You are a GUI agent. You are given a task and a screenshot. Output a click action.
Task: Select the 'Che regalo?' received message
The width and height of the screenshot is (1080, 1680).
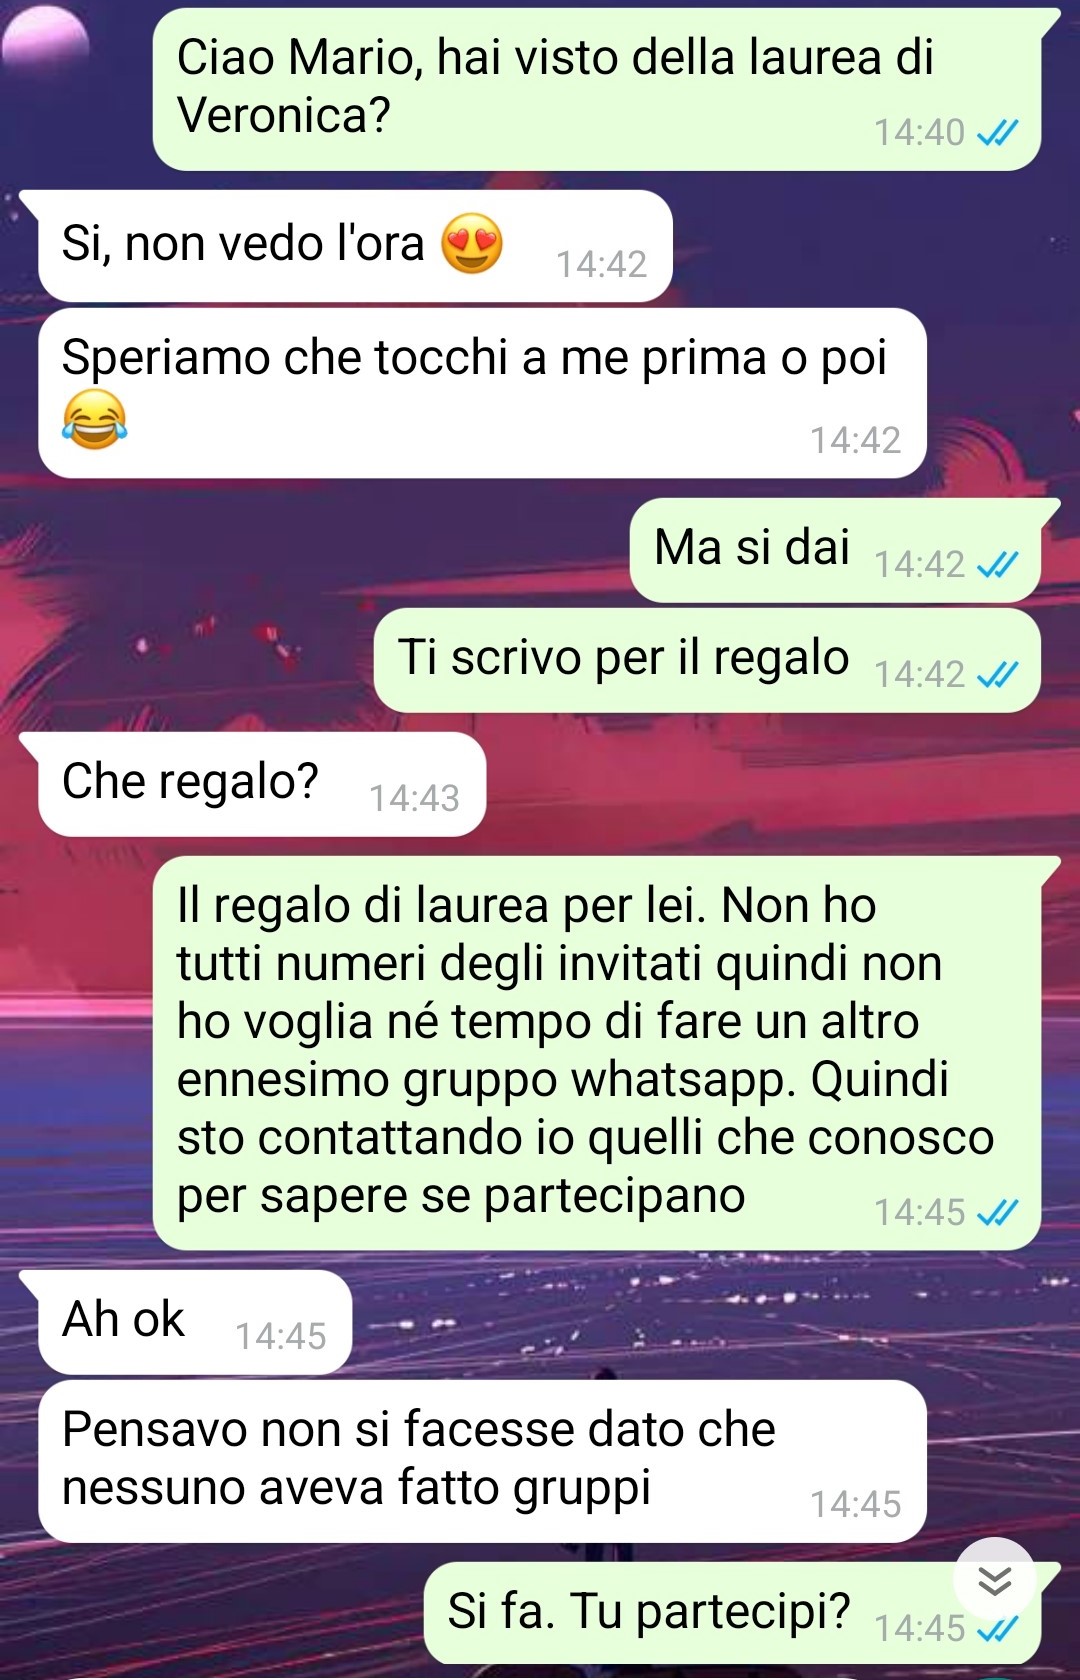click(262, 784)
